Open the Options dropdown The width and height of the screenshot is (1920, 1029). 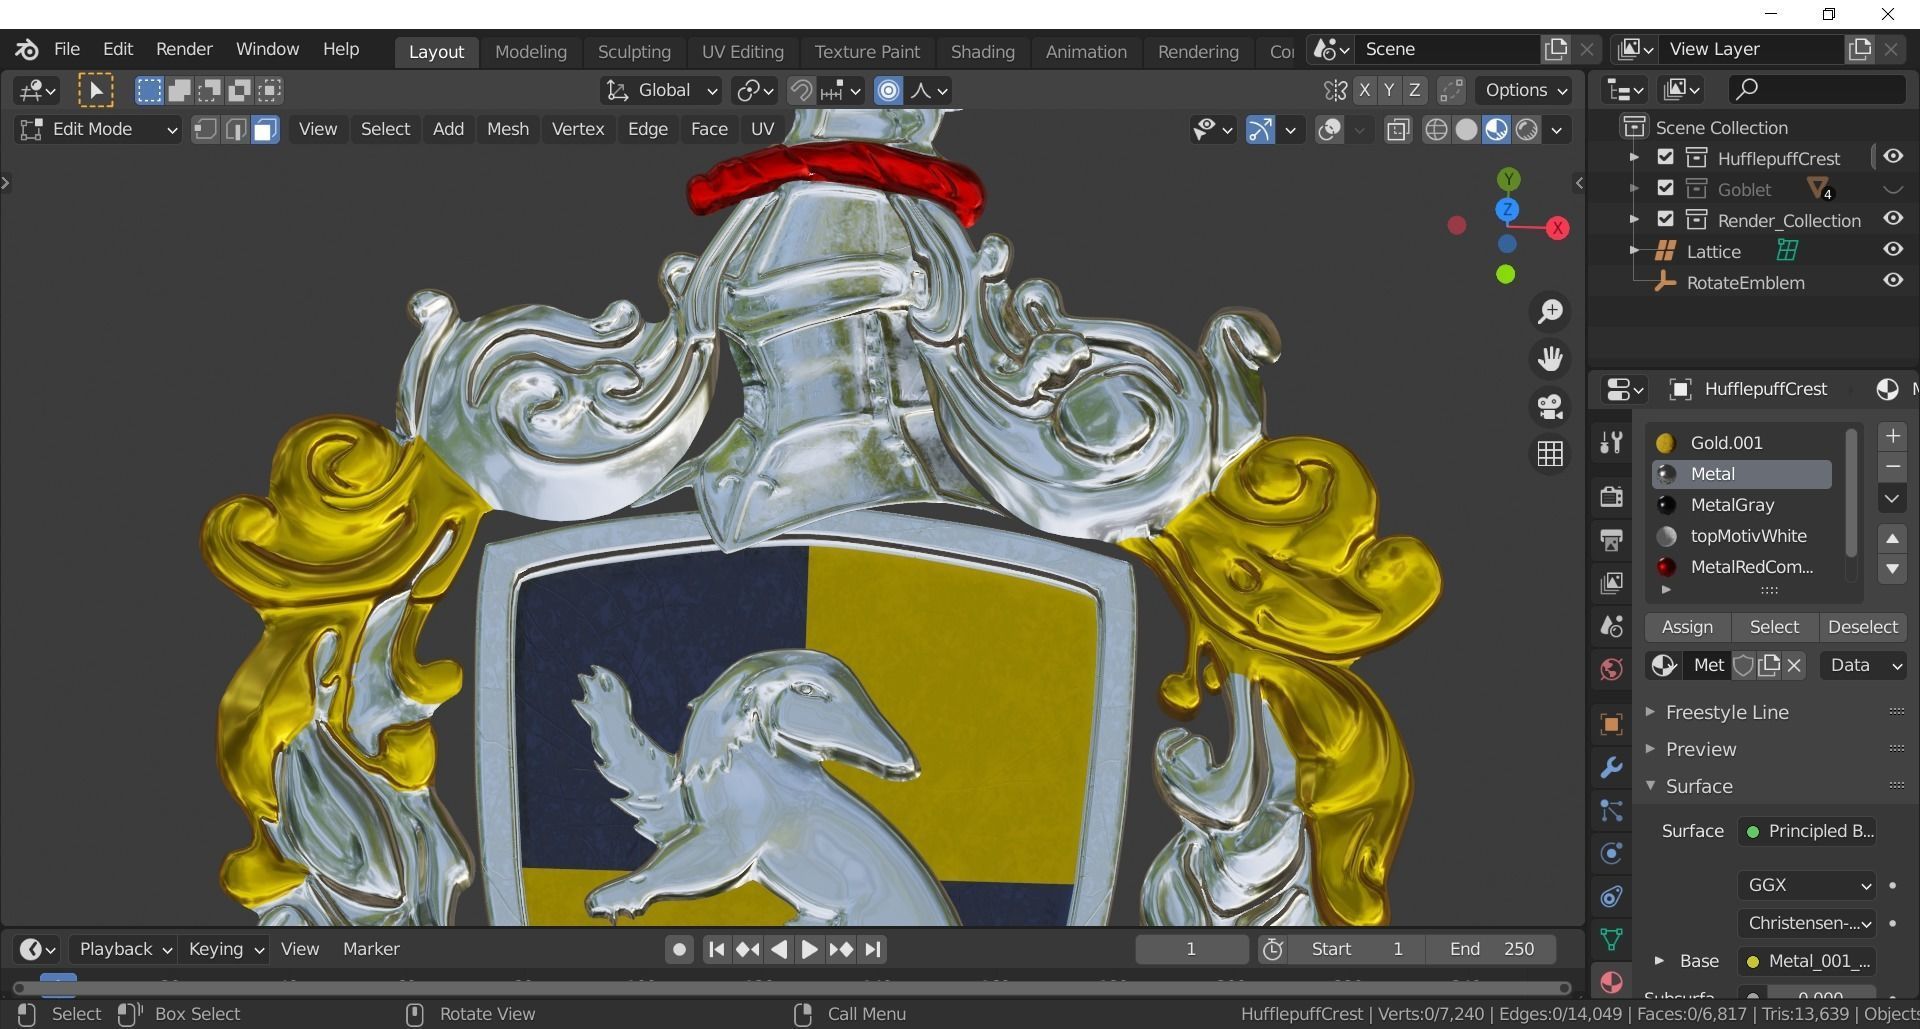(1526, 91)
